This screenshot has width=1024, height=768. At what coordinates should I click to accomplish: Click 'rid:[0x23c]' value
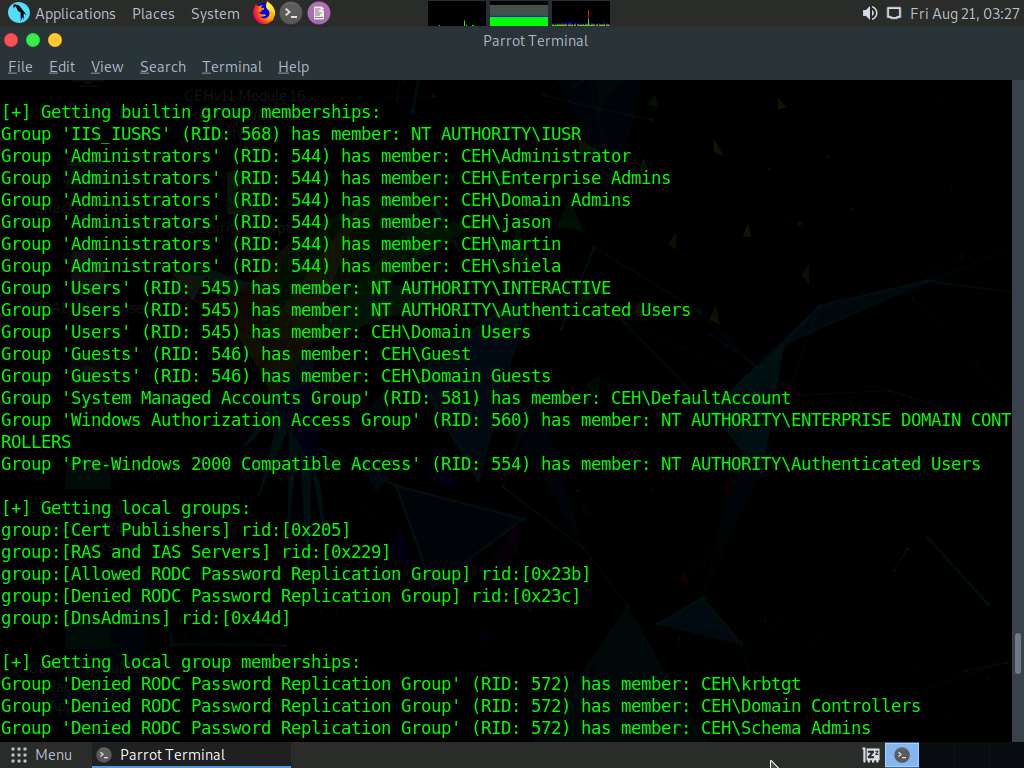526,596
